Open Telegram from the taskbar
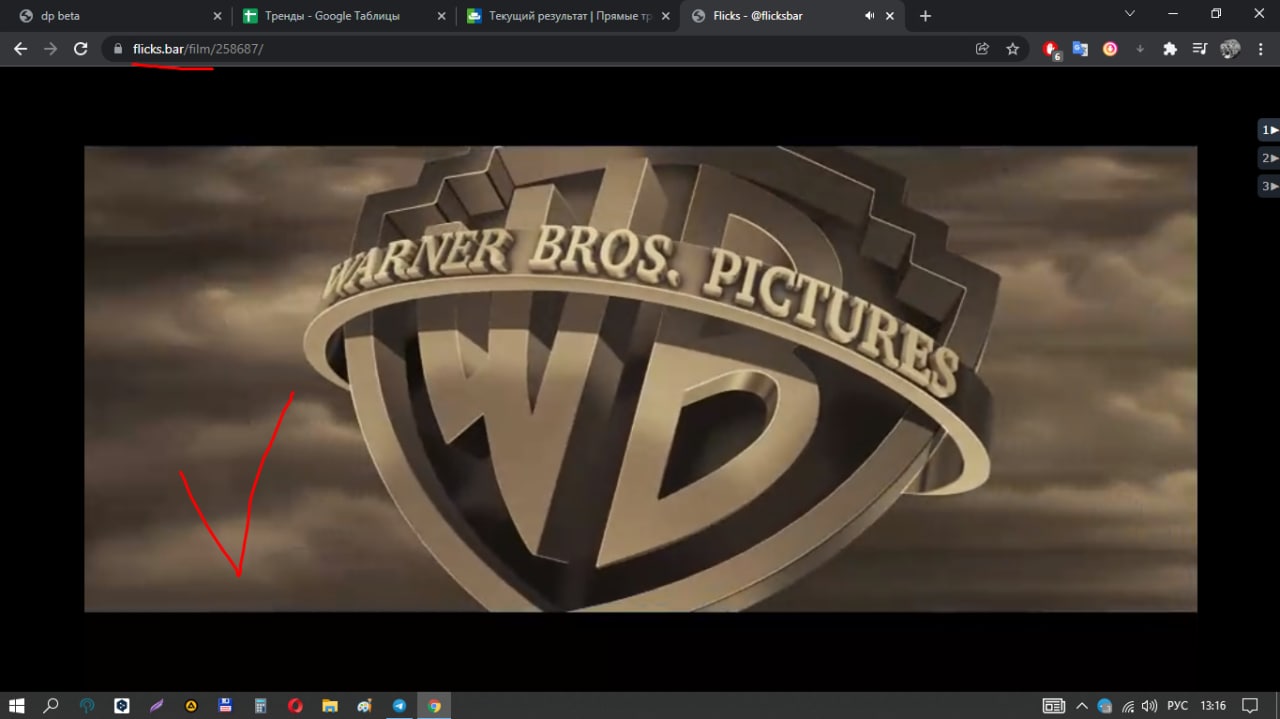 pos(399,705)
